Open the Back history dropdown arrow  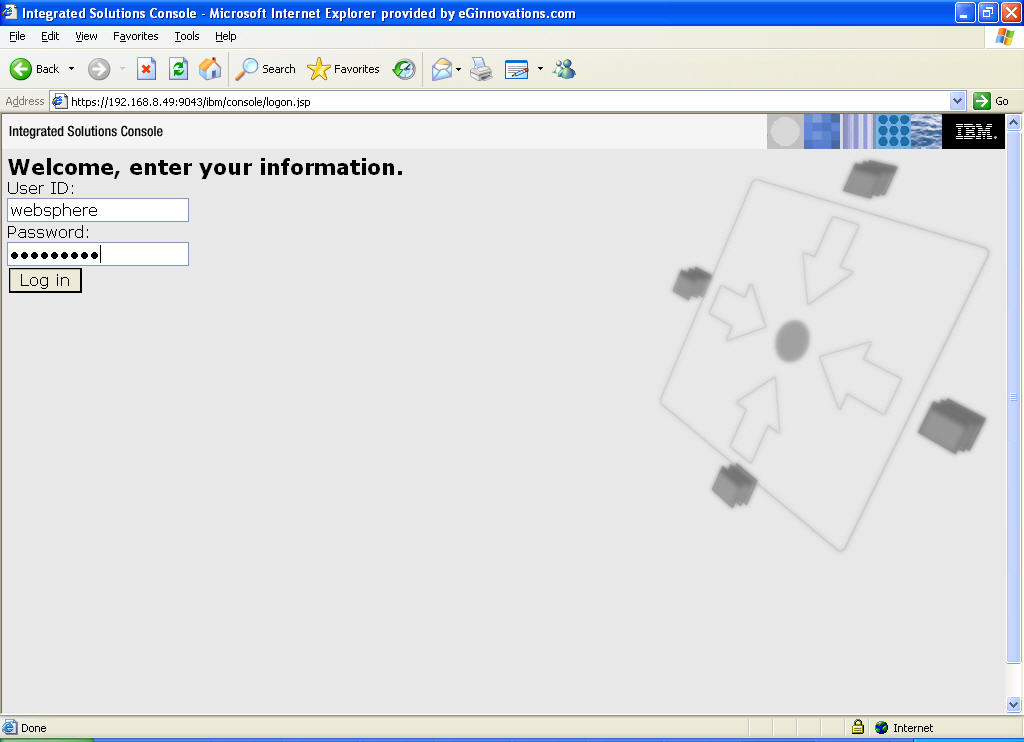click(71, 69)
